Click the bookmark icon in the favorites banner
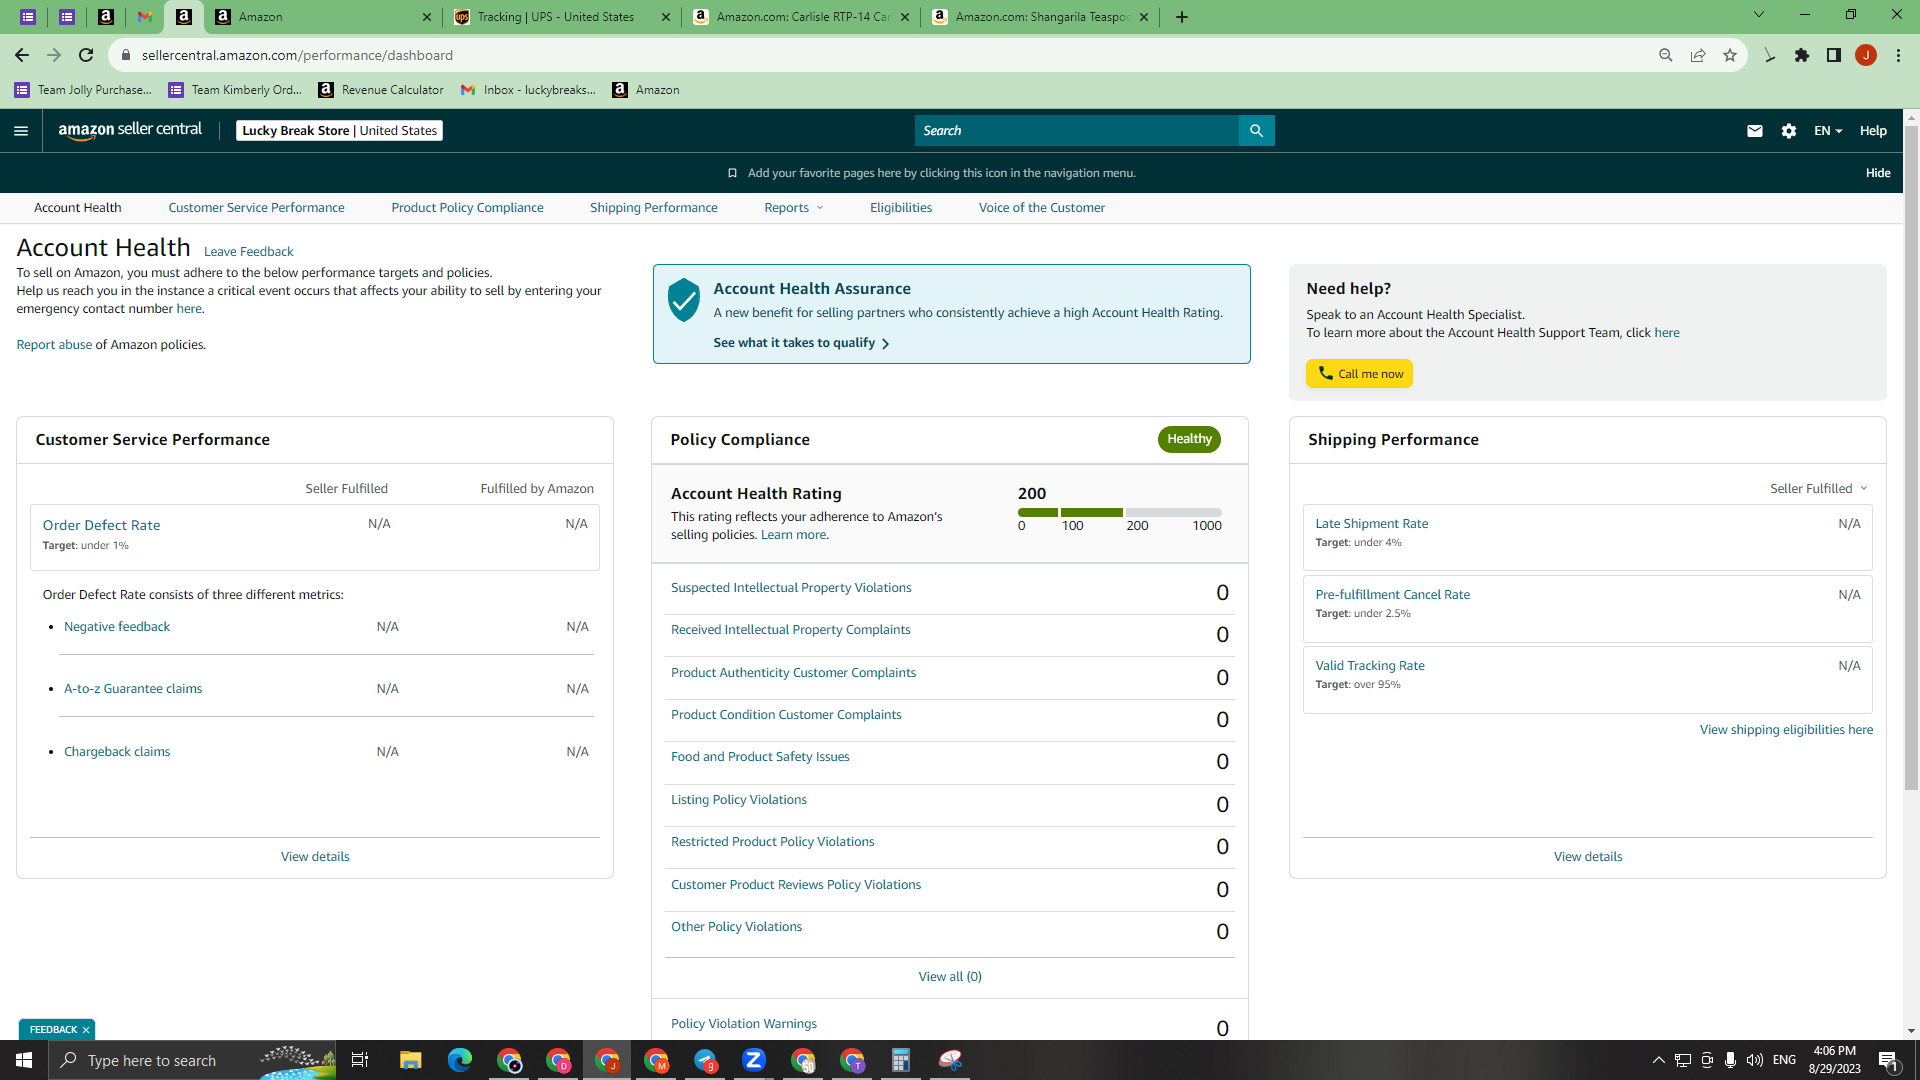The height and width of the screenshot is (1080, 1920). coord(732,173)
